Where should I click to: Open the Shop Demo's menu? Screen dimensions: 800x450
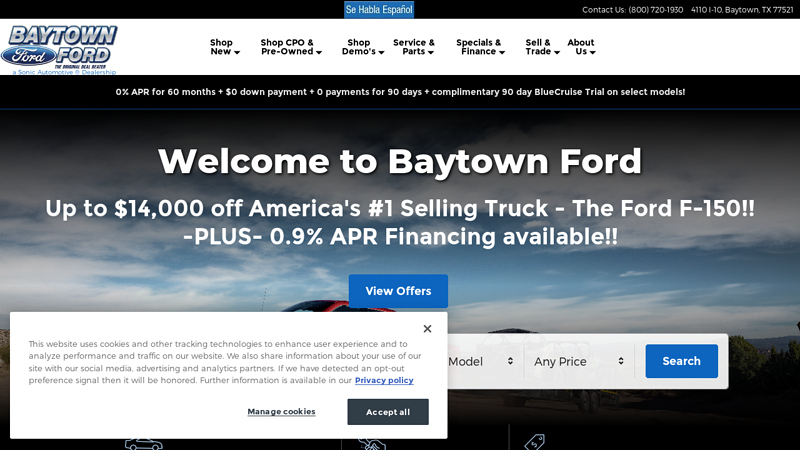pos(363,47)
